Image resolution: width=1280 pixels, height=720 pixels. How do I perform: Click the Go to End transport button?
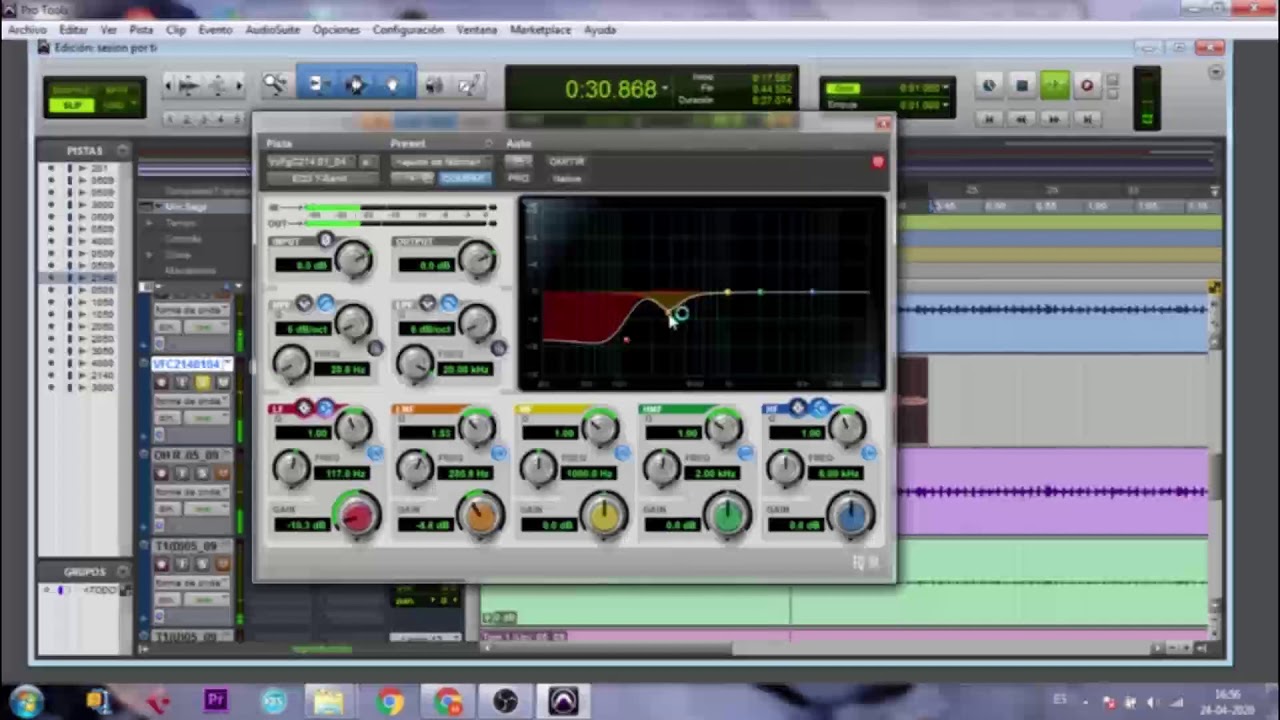click(x=1086, y=118)
